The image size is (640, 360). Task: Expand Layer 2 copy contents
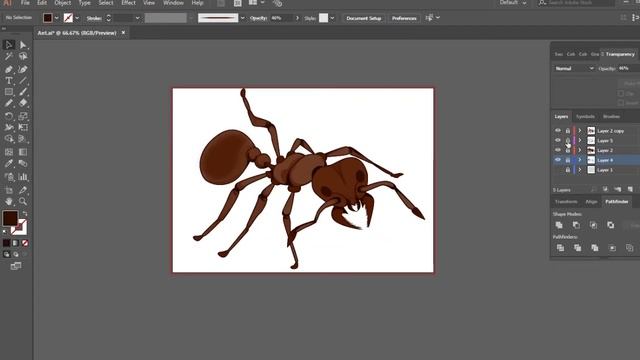pyautogui.click(x=580, y=131)
